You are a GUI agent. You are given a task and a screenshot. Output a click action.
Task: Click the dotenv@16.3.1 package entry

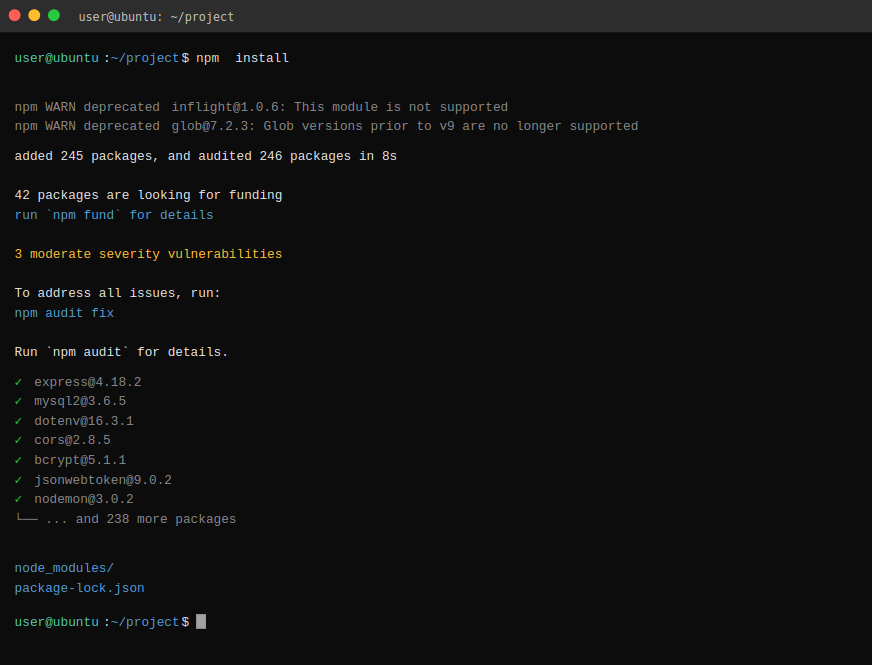pyautogui.click(x=84, y=421)
